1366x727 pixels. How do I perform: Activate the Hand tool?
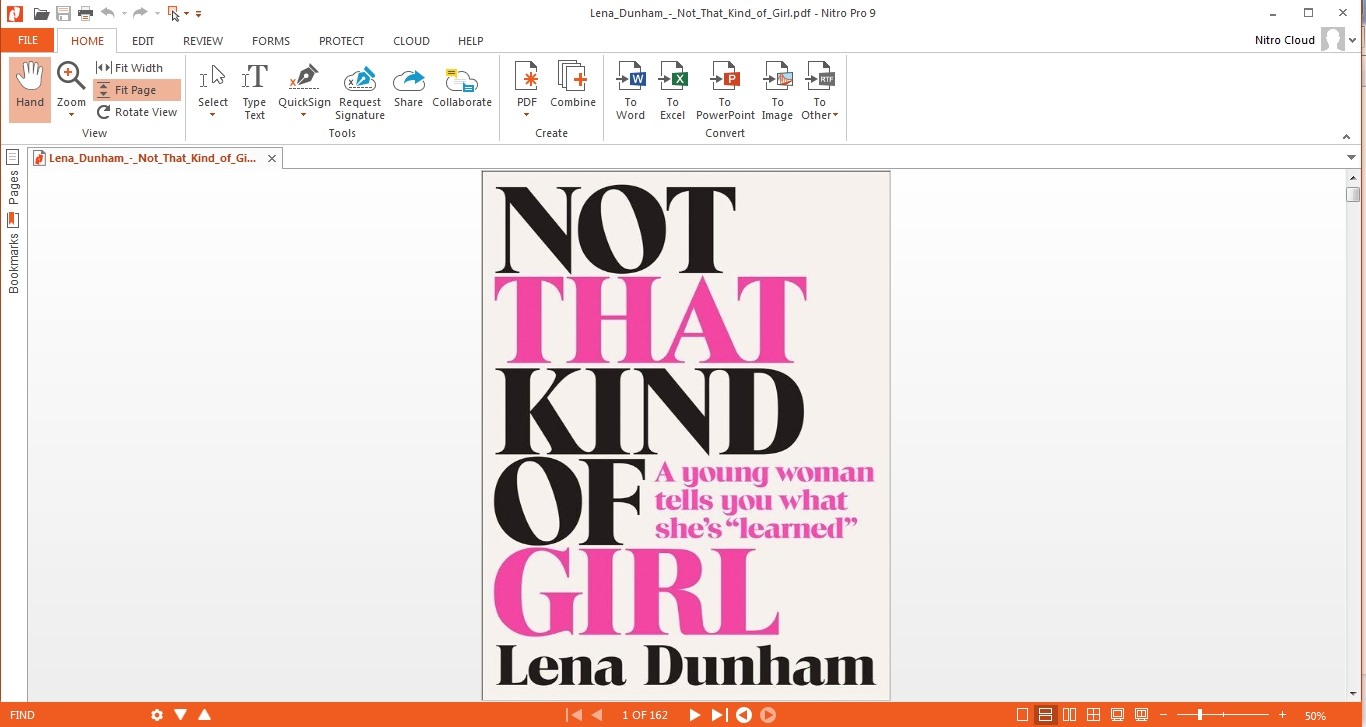pos(30,89)
